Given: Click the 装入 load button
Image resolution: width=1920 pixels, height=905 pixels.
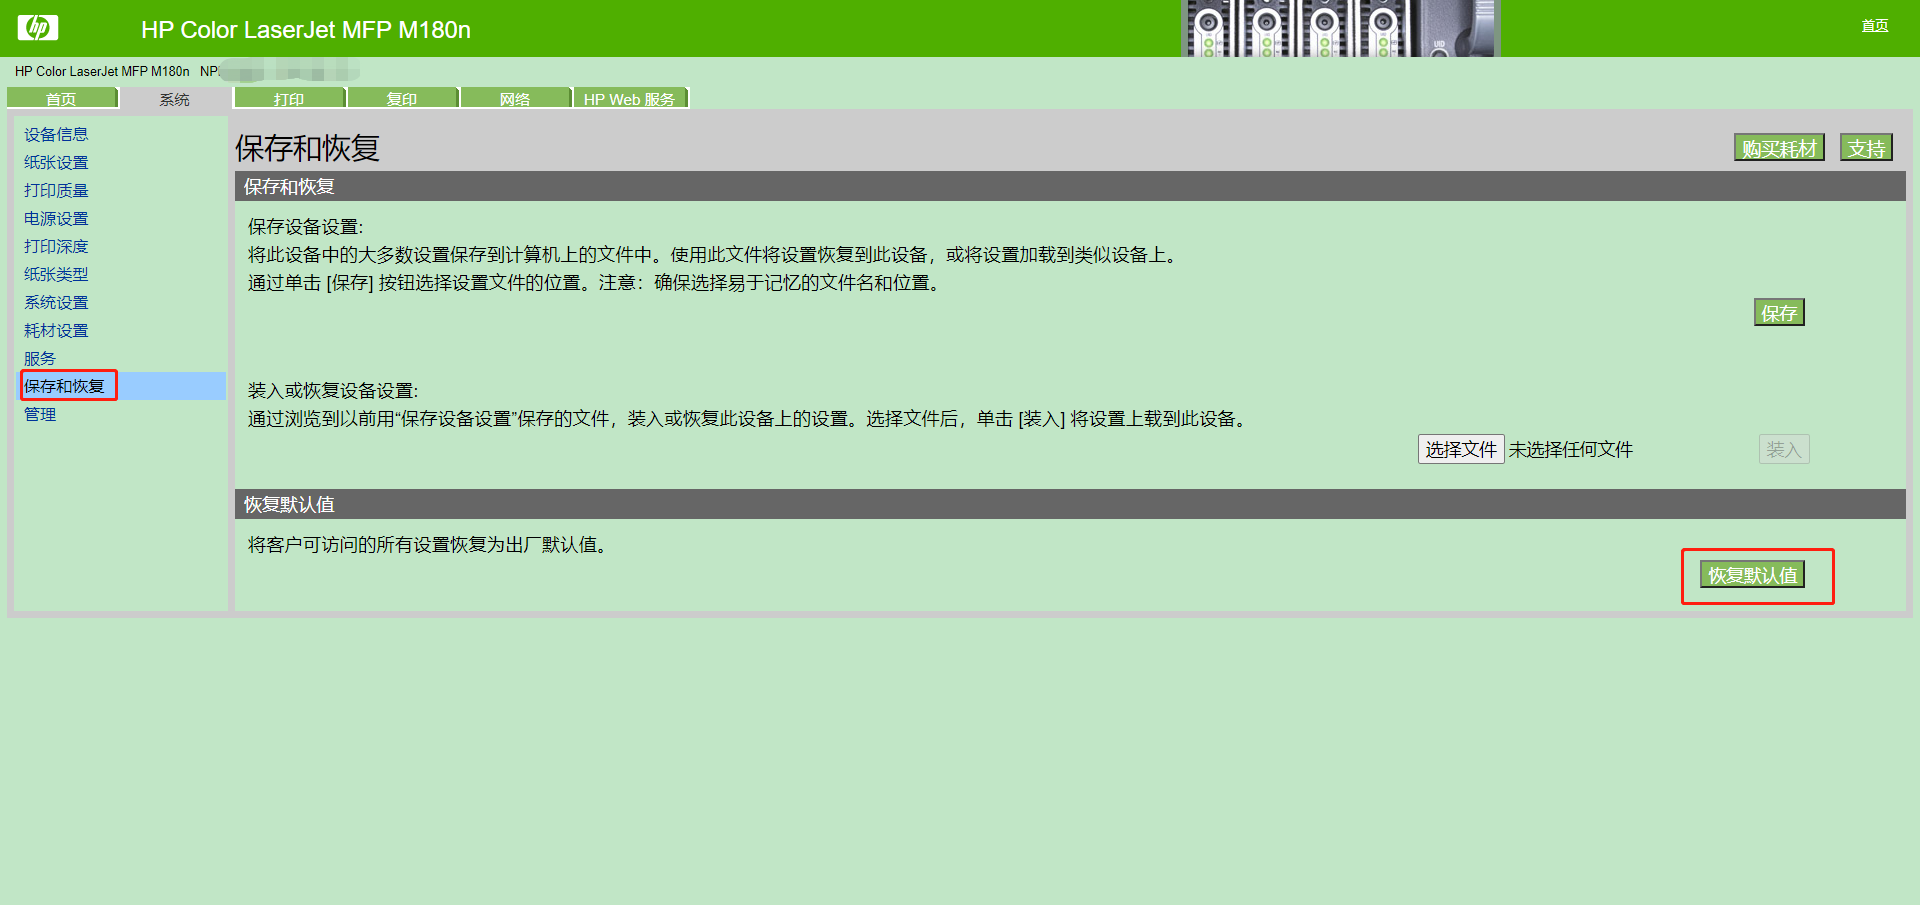Looking at the screenshot, I should click(x=1784, y=449).
